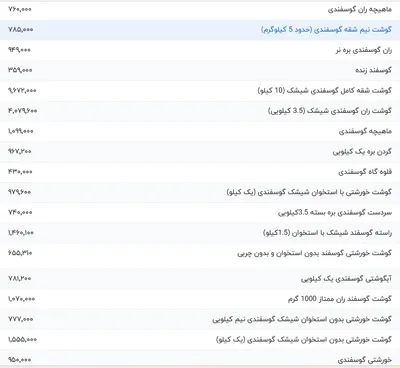Click the price ۴,۰۷۹,۶۰۰
Image resolution: width=400 pixels, height=368 pixels.
click(x=23, y=111)
